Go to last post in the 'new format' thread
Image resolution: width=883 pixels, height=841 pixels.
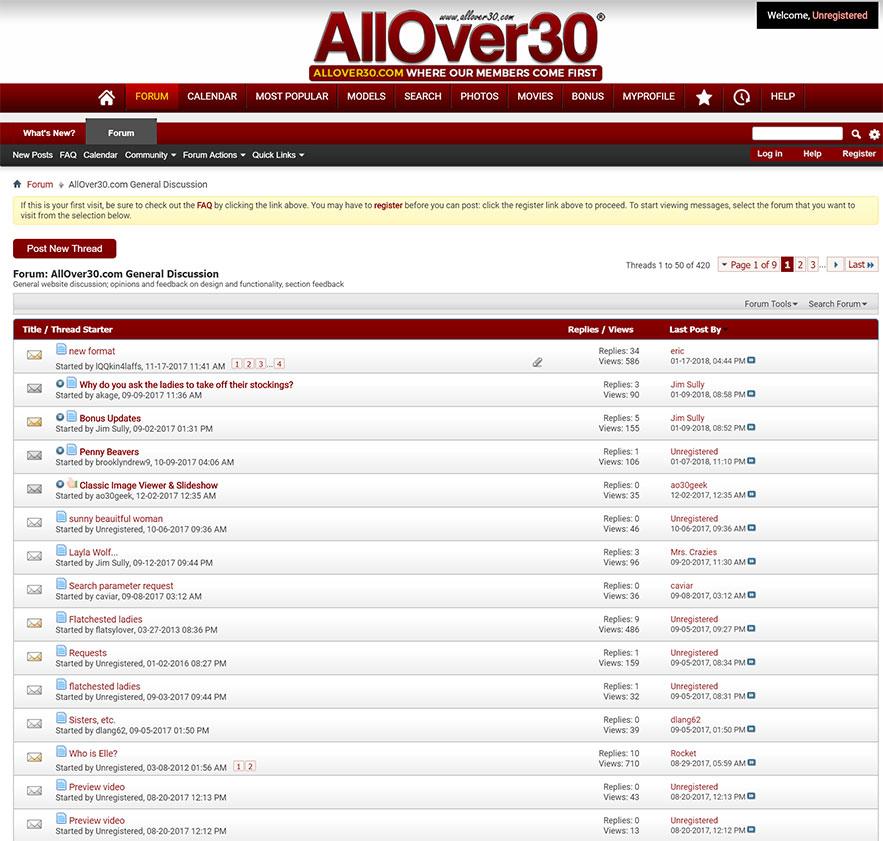tap(751, 361)
